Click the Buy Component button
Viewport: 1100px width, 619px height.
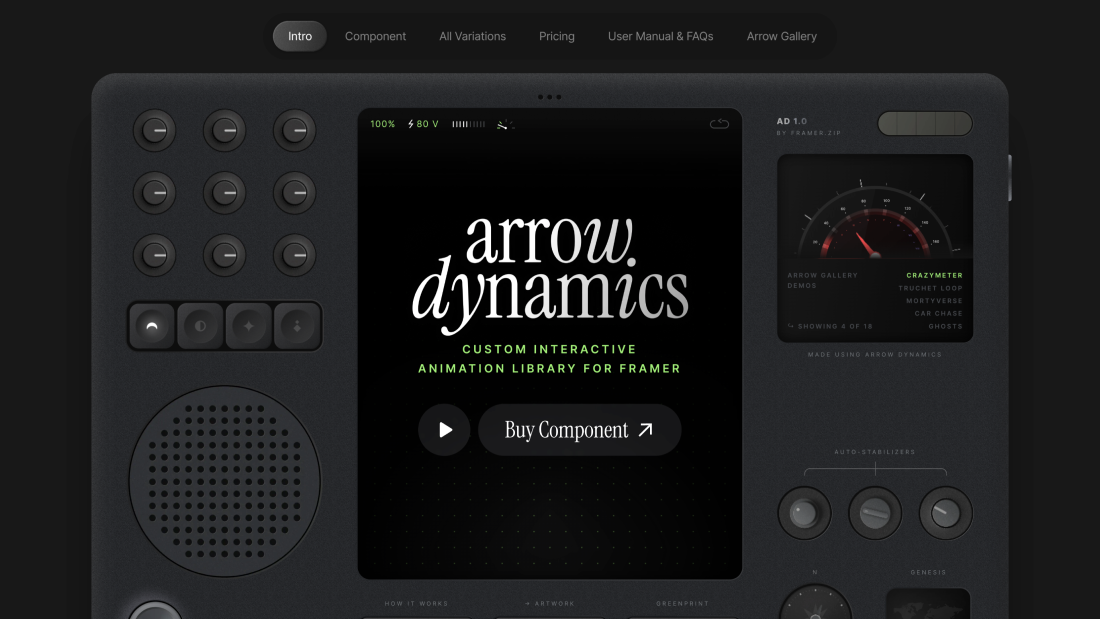tap(580, 429)
